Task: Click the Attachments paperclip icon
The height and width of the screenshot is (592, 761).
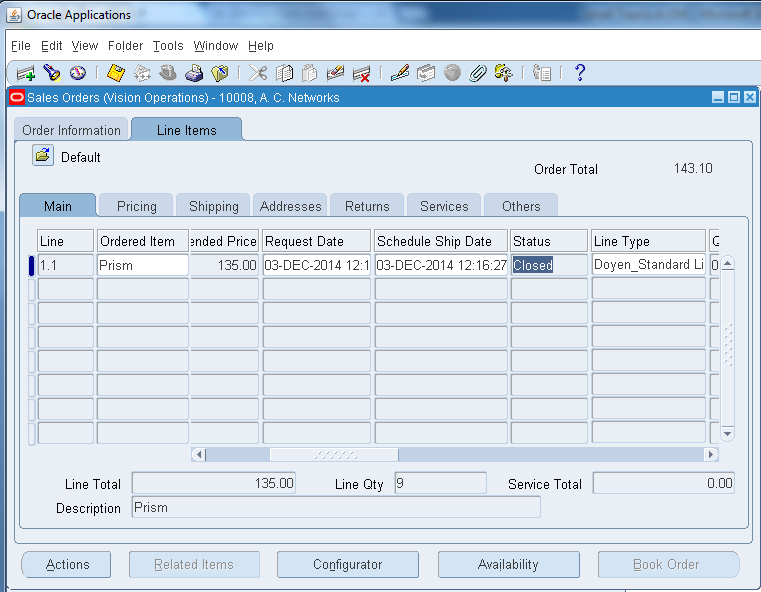Action: [478, 73]
